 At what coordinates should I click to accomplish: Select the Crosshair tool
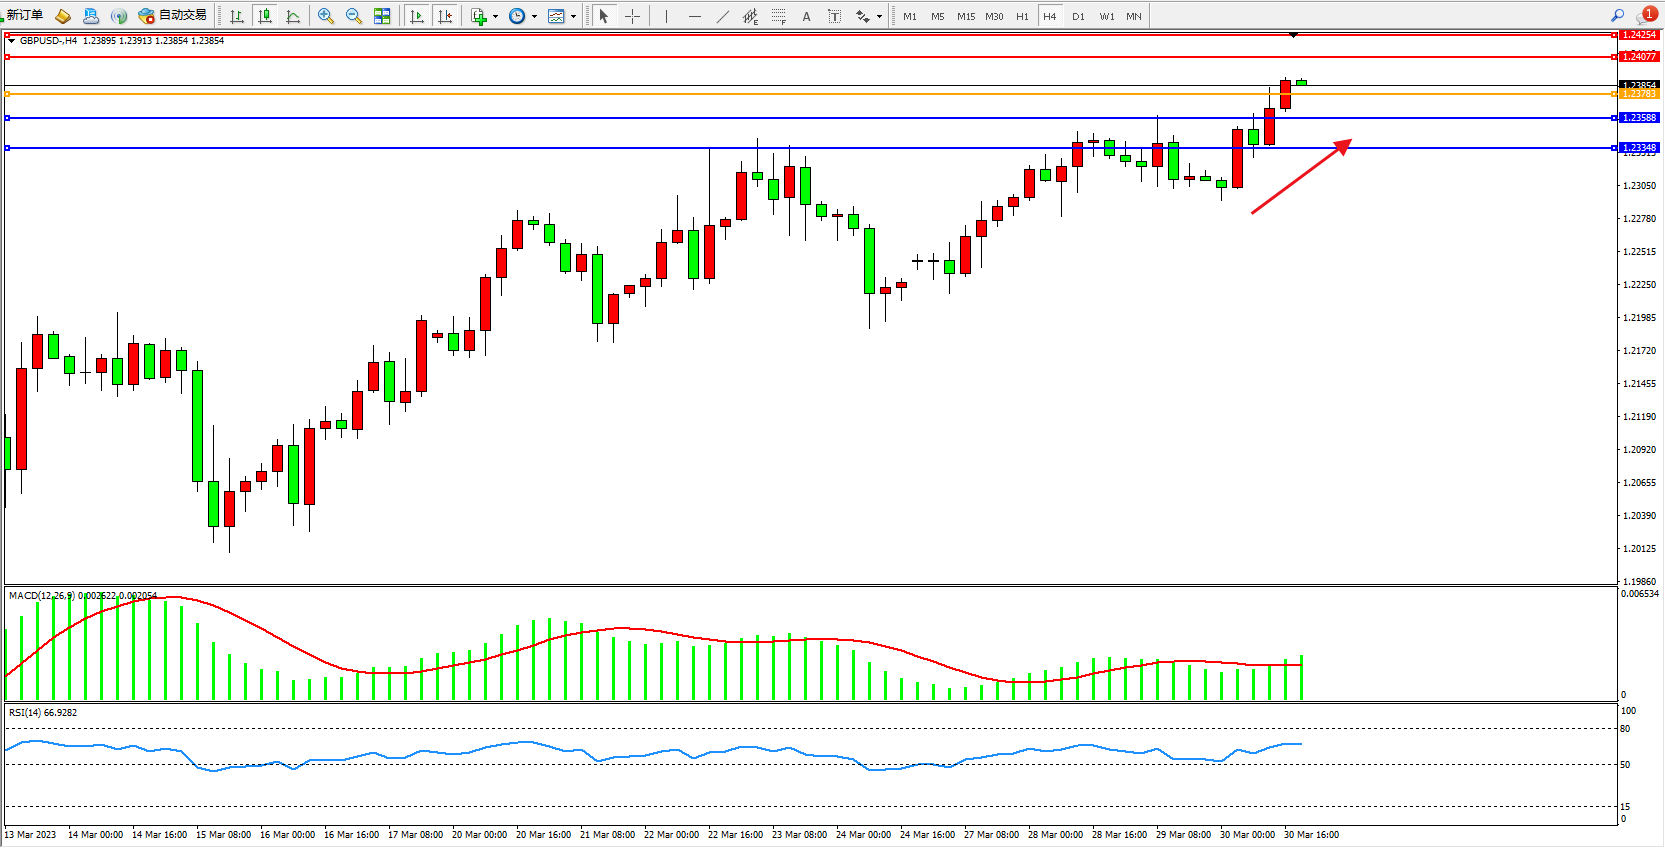tap(632, 16)
